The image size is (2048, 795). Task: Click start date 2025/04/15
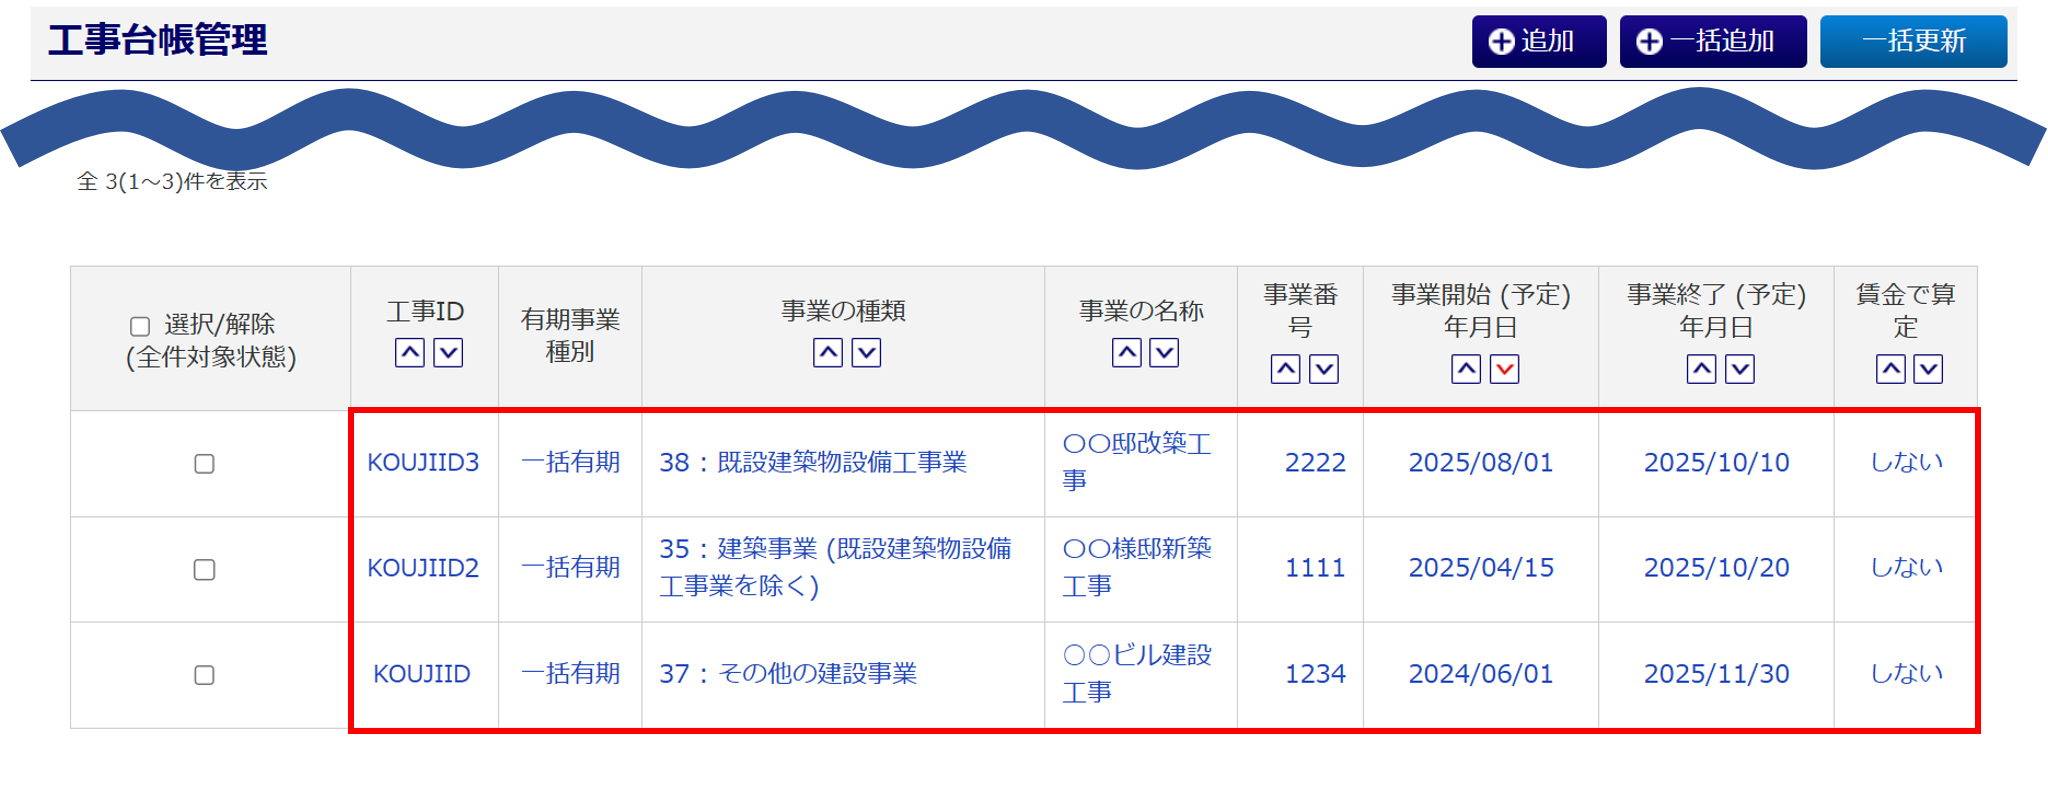1481,568
